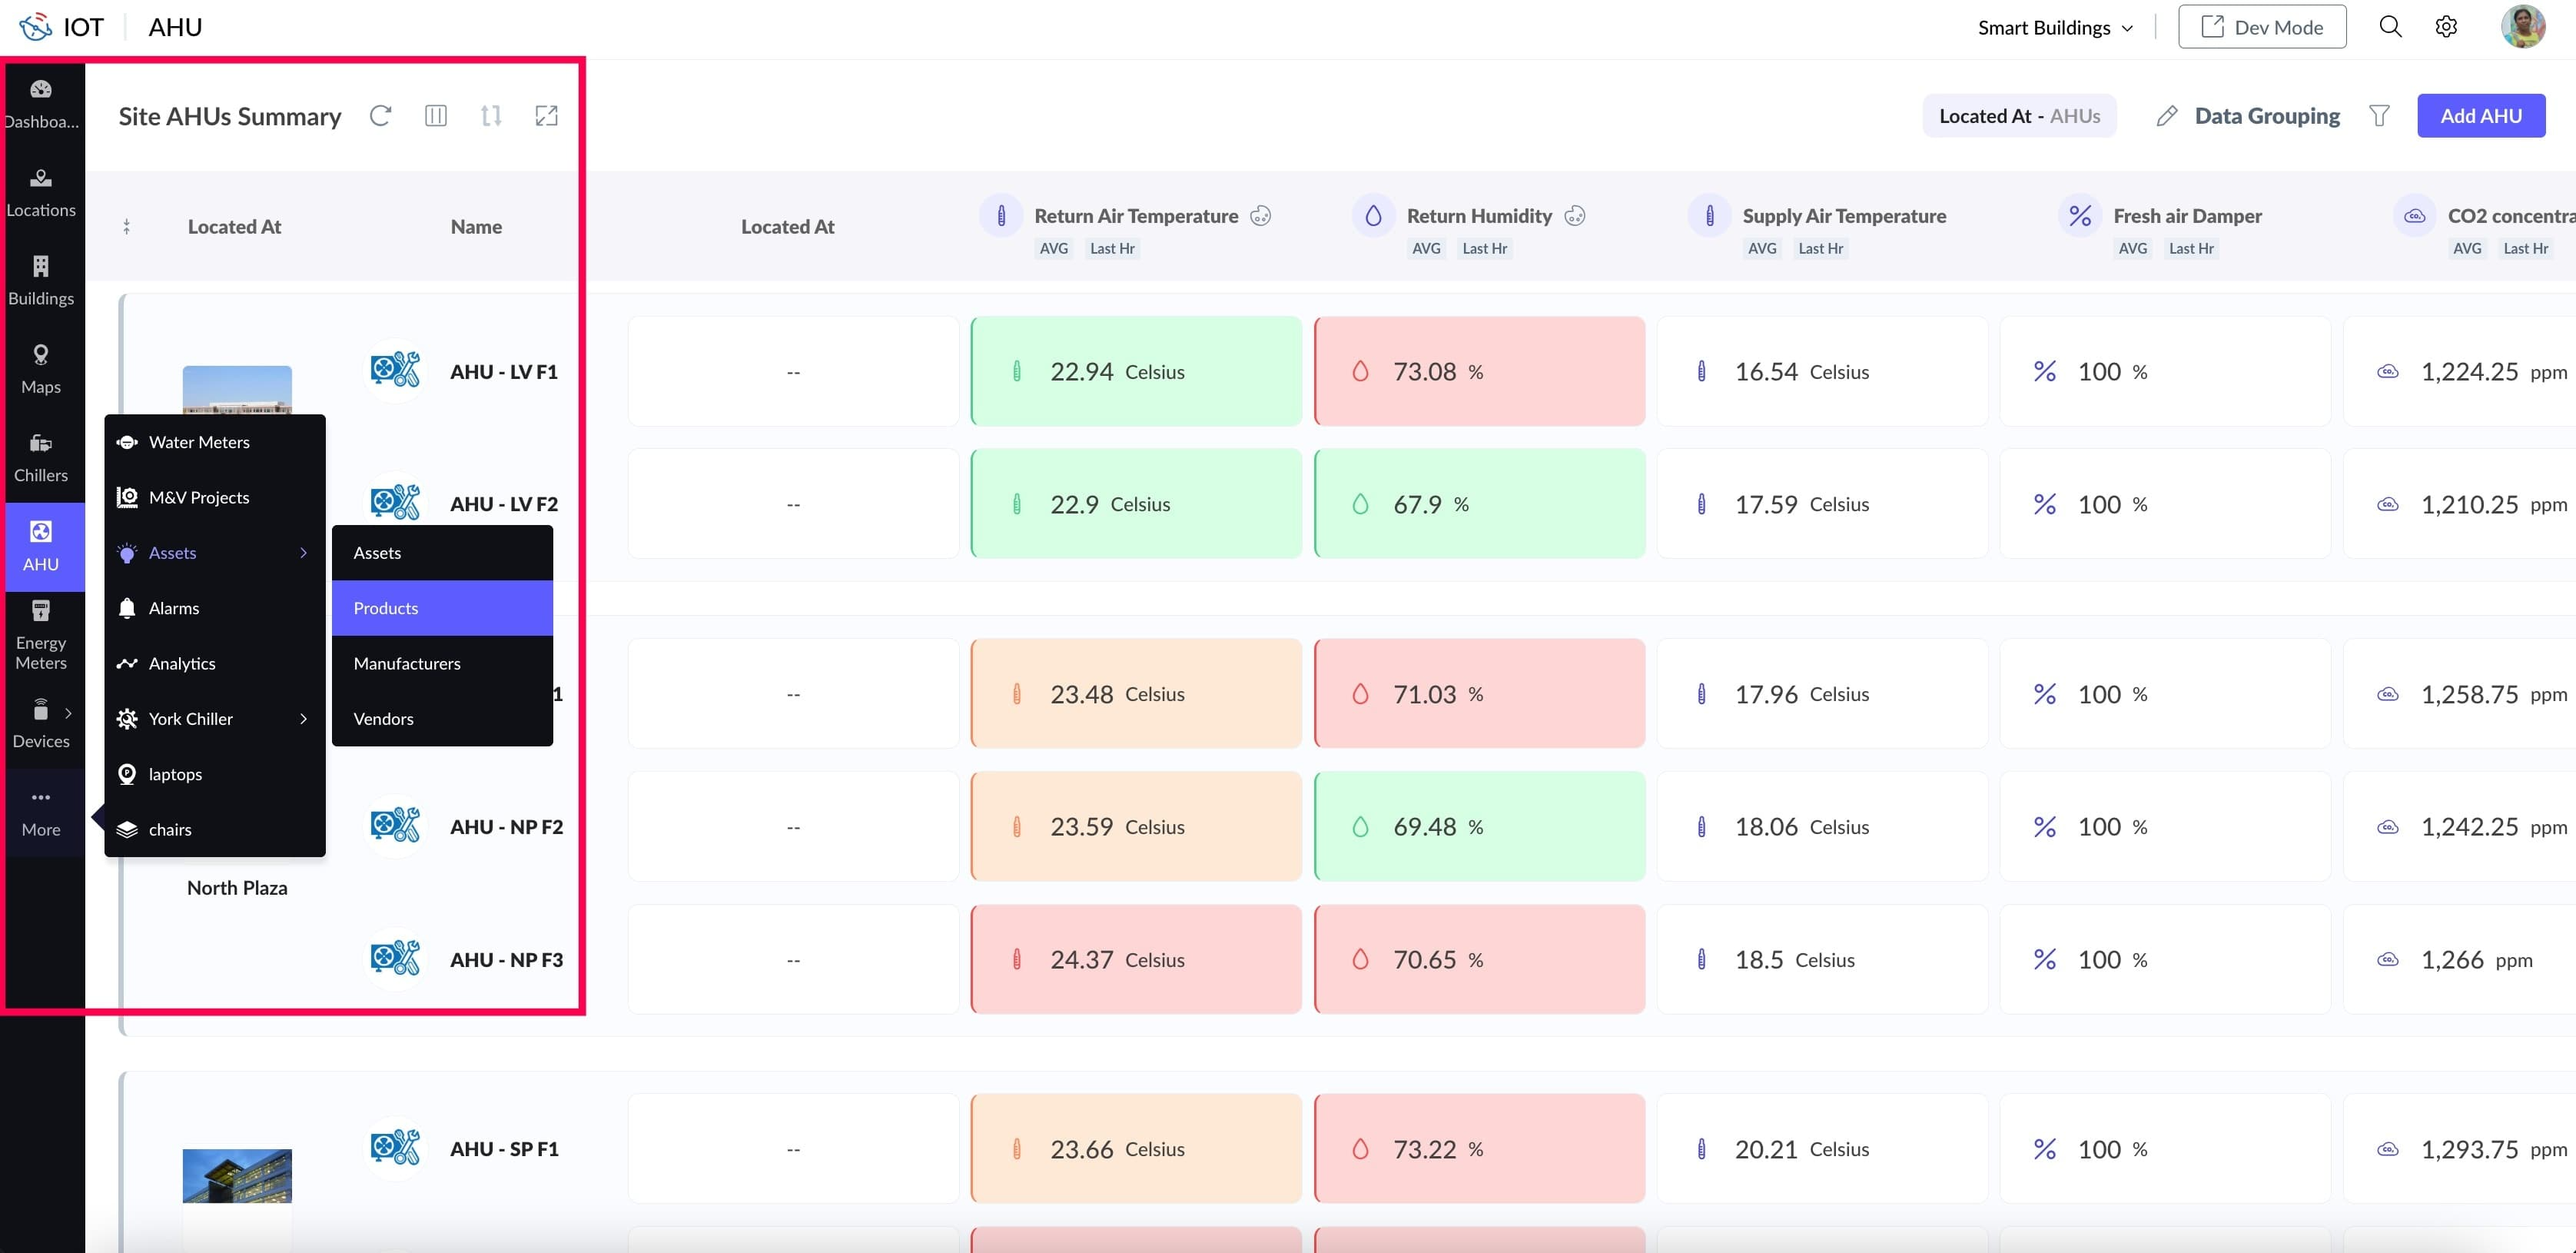2576x1253 pixels.
Task: Expand the Devices sidebar chevron
Action: point(68,713)
